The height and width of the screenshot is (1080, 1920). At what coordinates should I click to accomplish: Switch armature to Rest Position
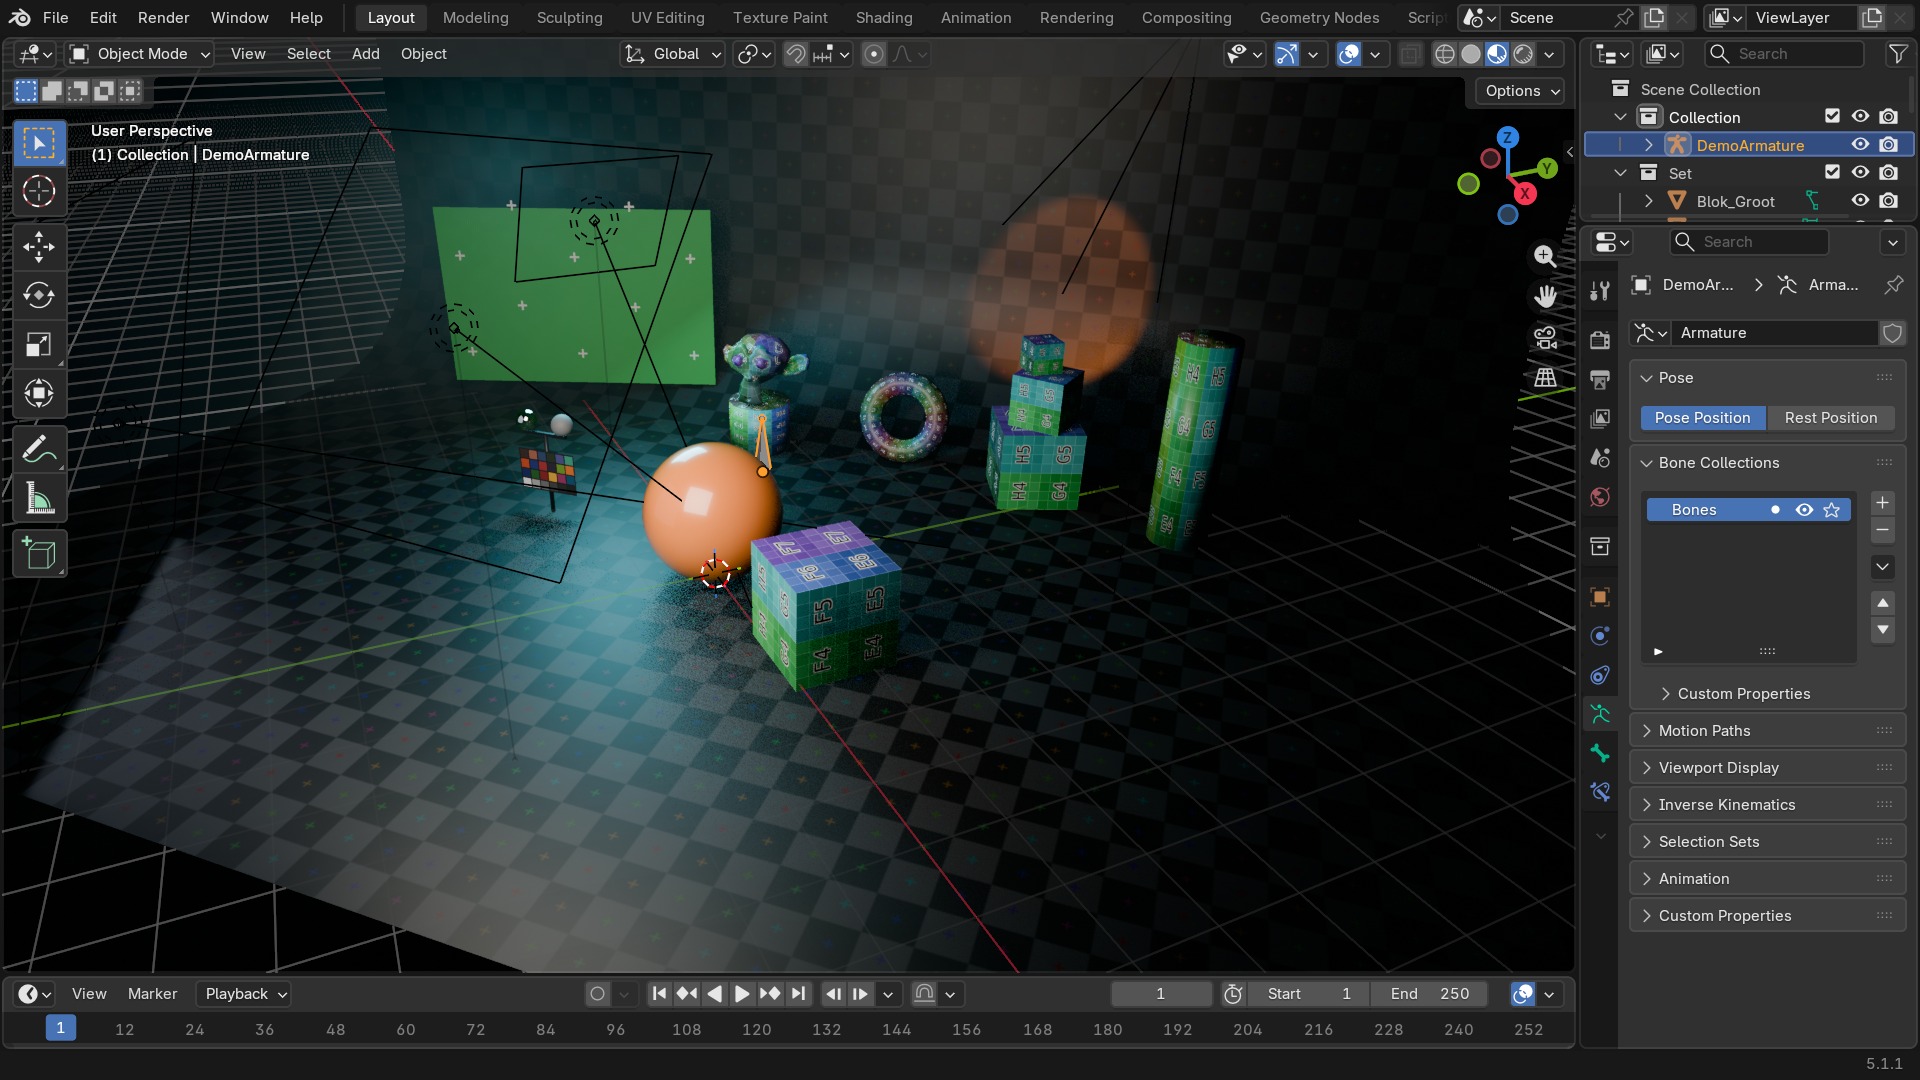[1830, 418]
